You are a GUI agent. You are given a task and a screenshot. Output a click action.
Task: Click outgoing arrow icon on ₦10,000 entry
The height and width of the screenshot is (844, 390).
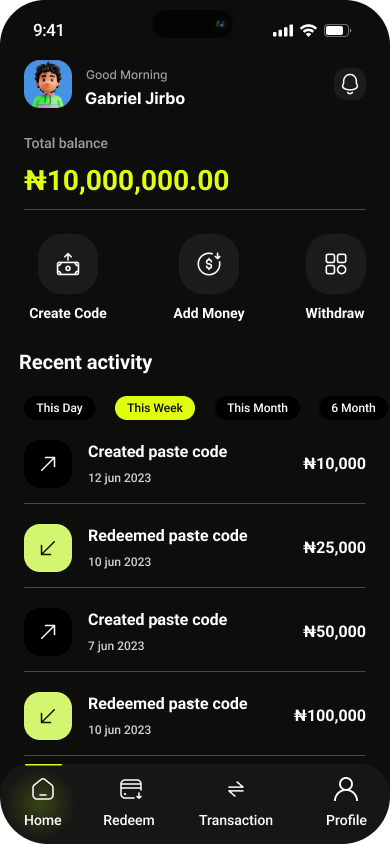(x=48, y=464)
